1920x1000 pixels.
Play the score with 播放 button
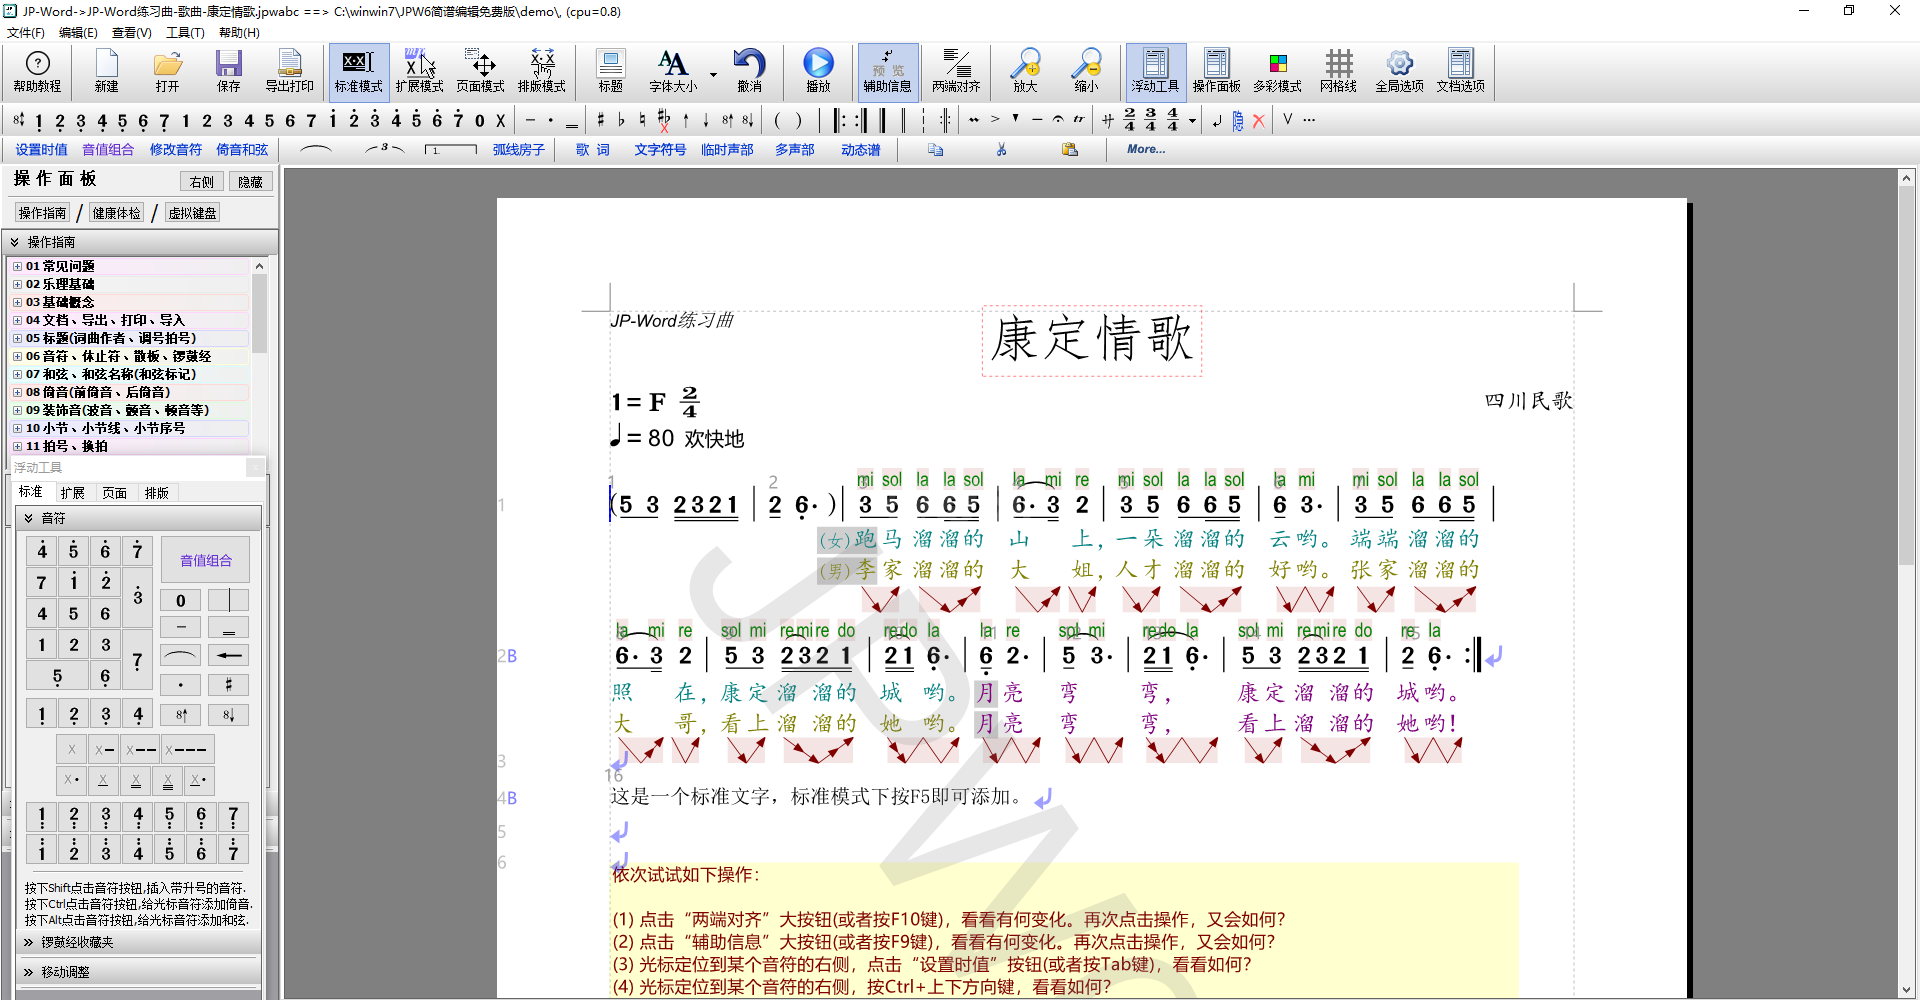point(818,72)
